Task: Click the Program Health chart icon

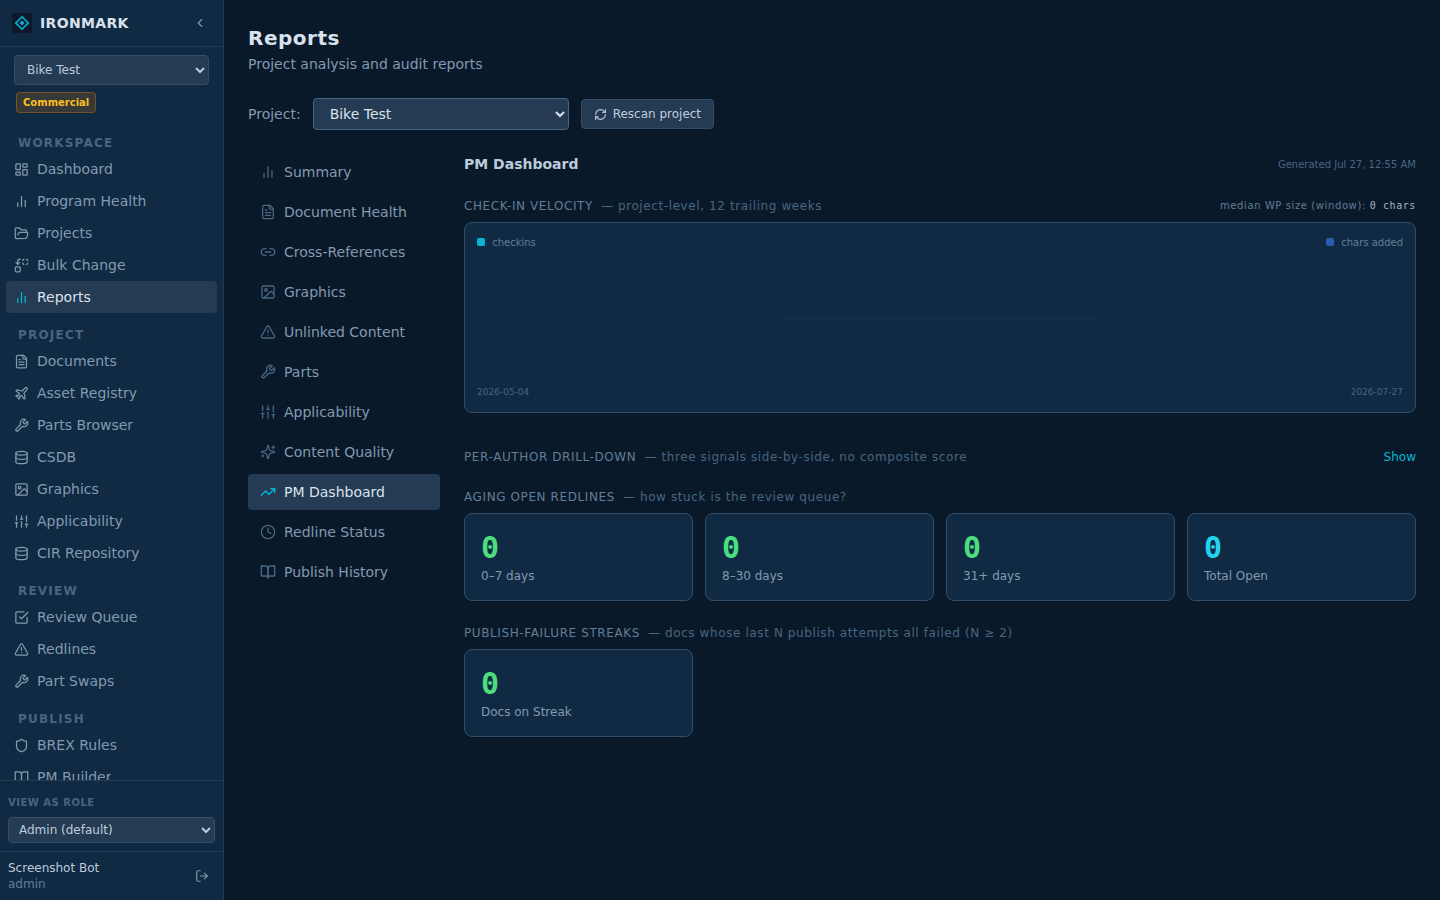Action: 21,202
